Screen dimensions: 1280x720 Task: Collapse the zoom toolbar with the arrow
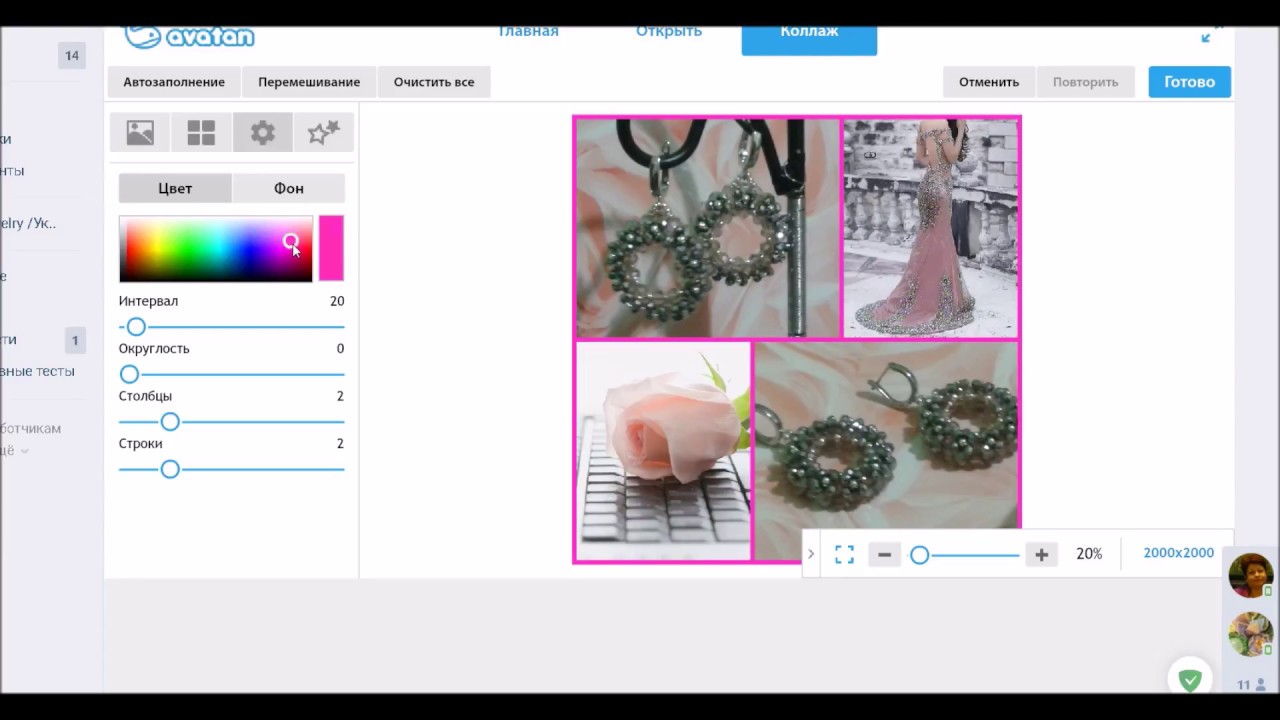pos(811,554)
